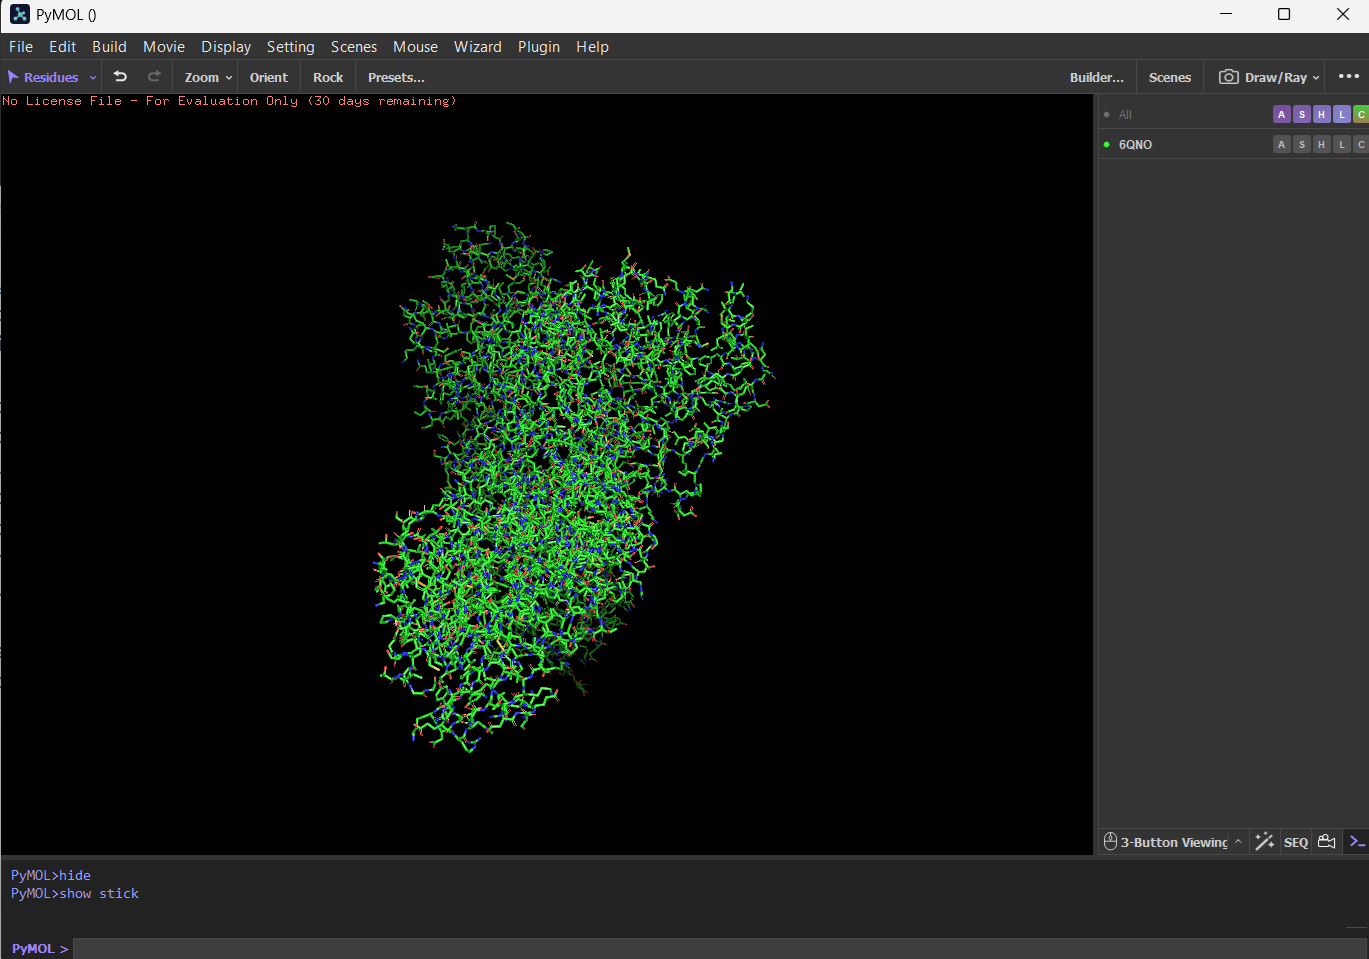
Task: Click the PyMOL app icon in title bar
Action: click(20, 15)
